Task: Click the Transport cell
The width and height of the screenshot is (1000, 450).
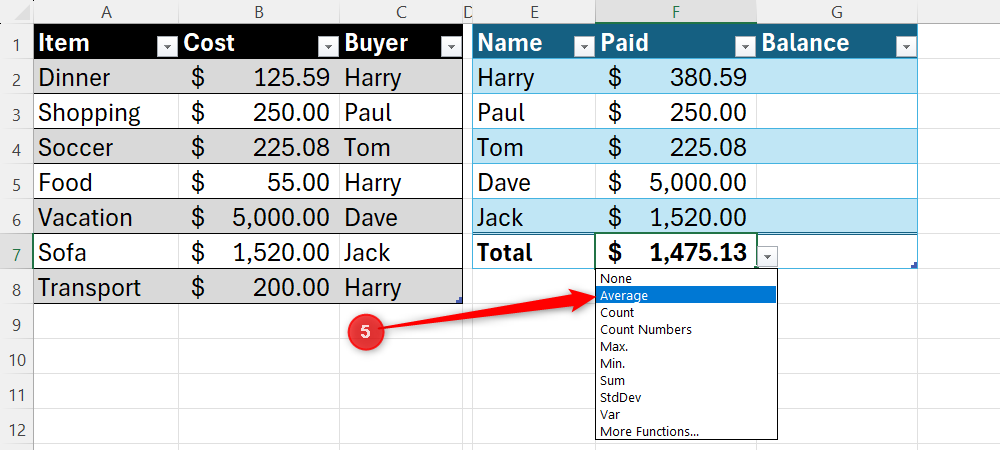Action: pyautogui.click(x=106, y=287)
